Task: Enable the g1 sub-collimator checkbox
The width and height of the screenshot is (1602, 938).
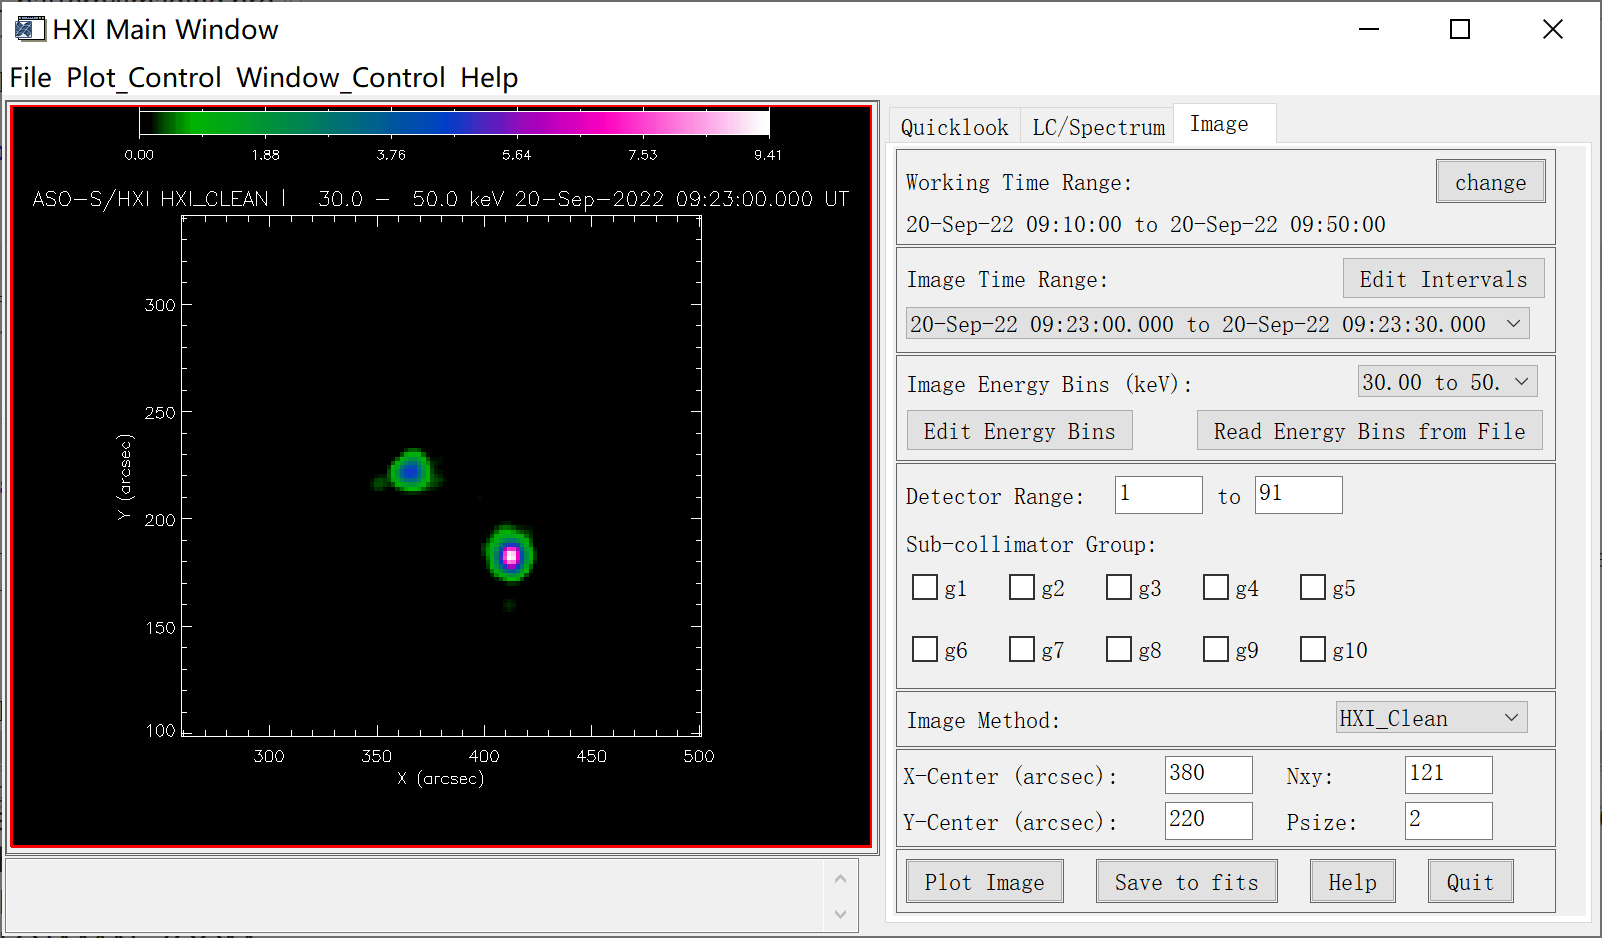Action: click(x=925, y=587)
